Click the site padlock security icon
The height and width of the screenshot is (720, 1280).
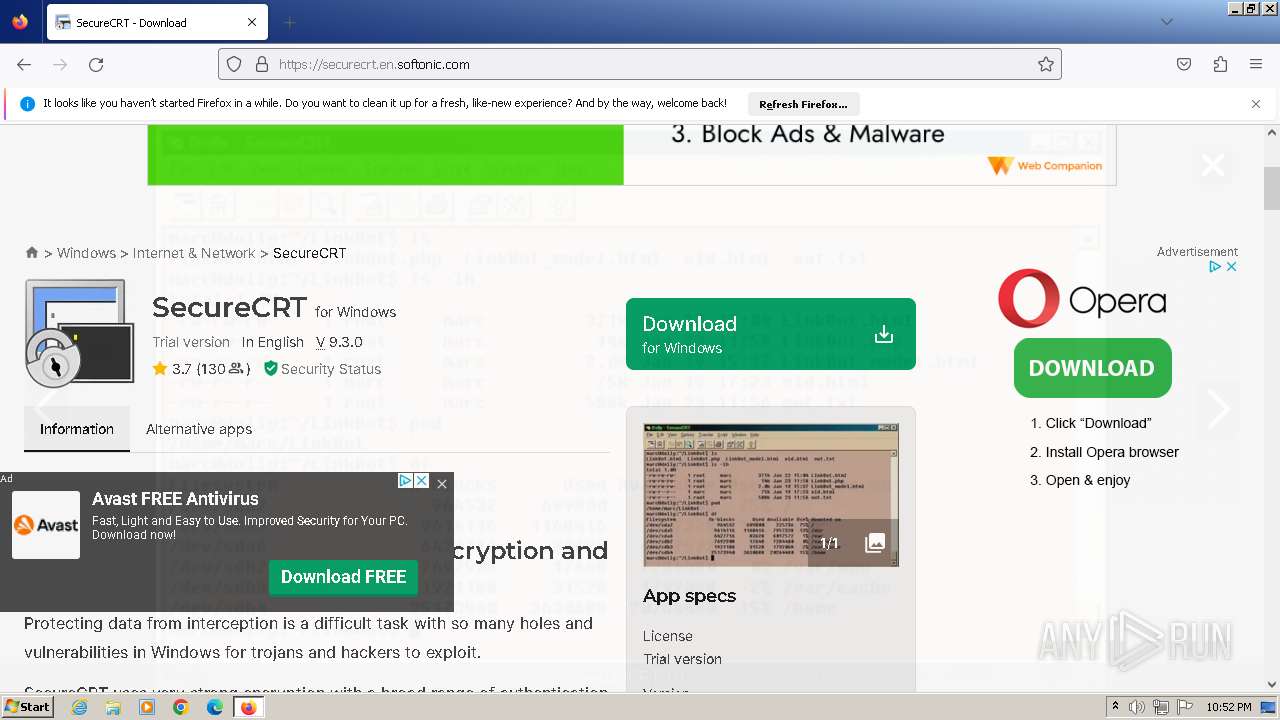[x=262, y=64]
